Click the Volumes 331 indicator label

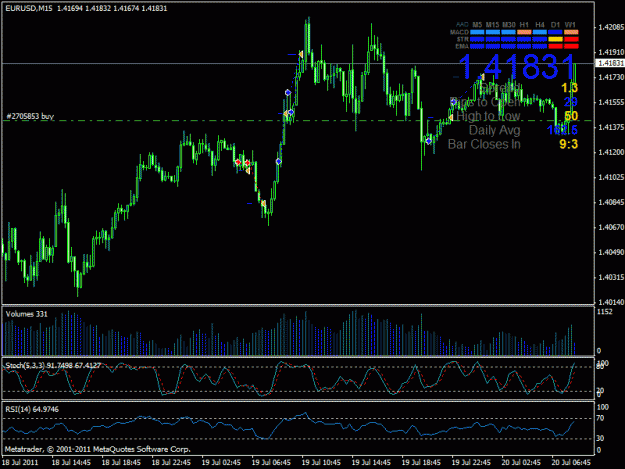27,314
